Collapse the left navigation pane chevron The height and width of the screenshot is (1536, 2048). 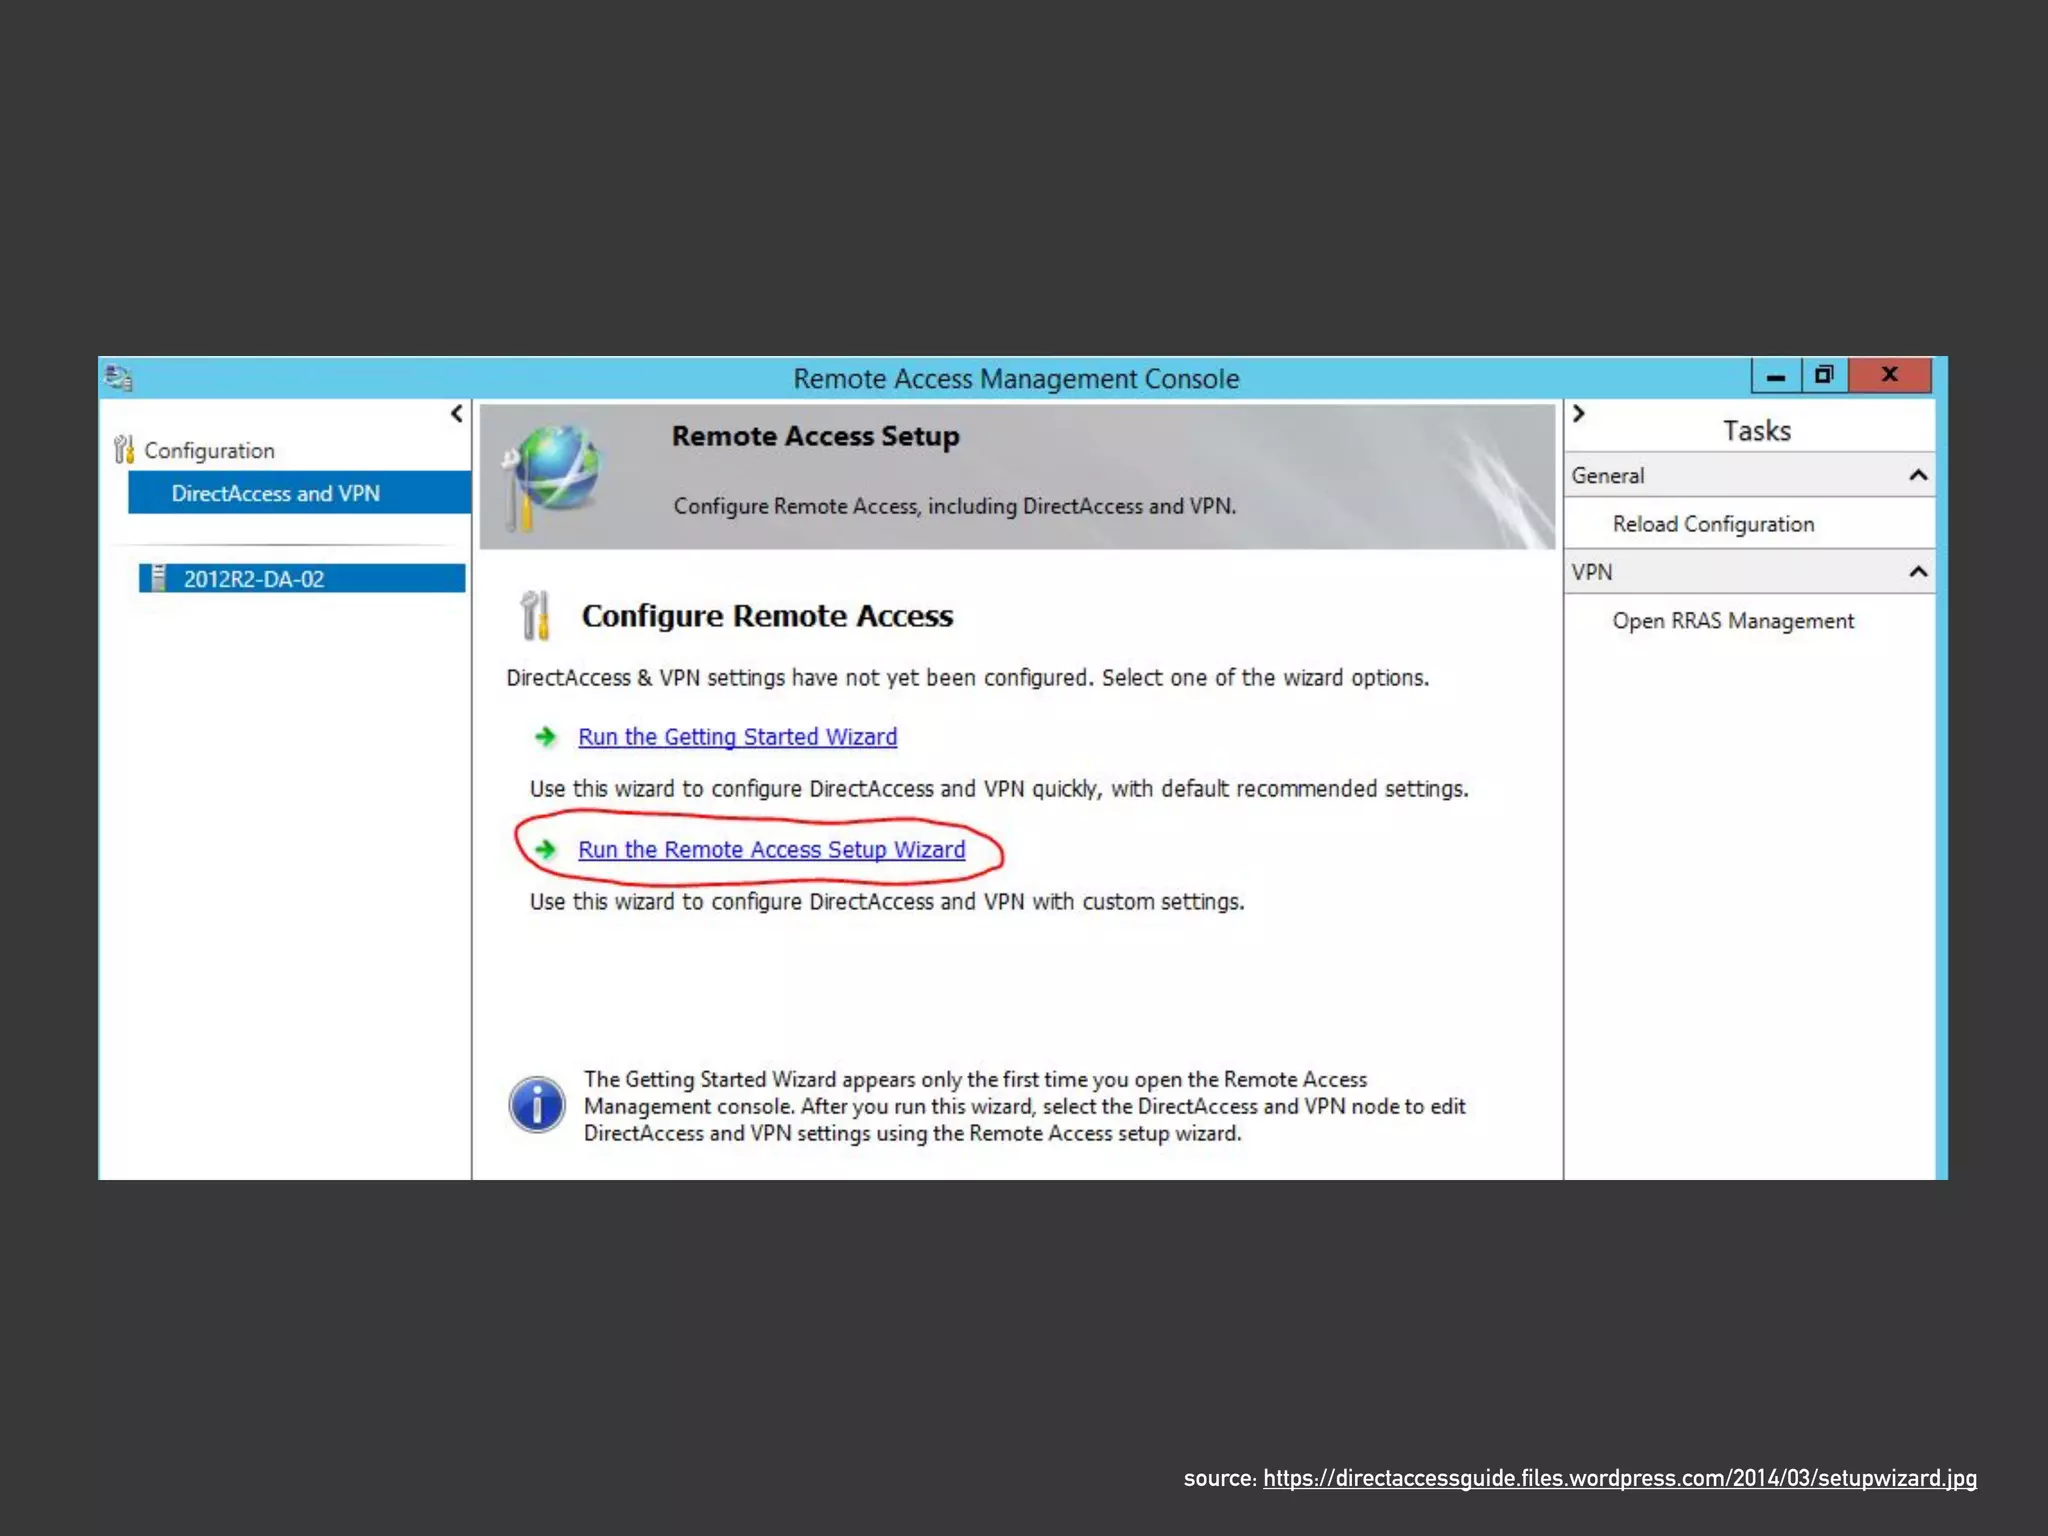tap(457, 413)
